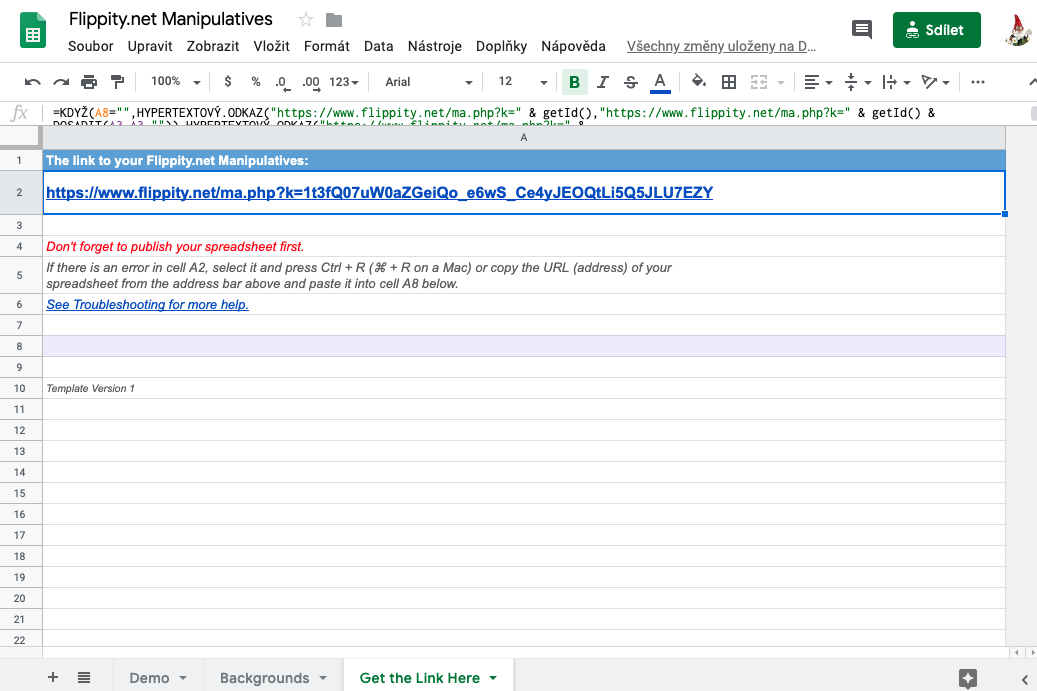Select the purple cell A8
This screenshot has width=1037, height=691.
coord(524,346)
